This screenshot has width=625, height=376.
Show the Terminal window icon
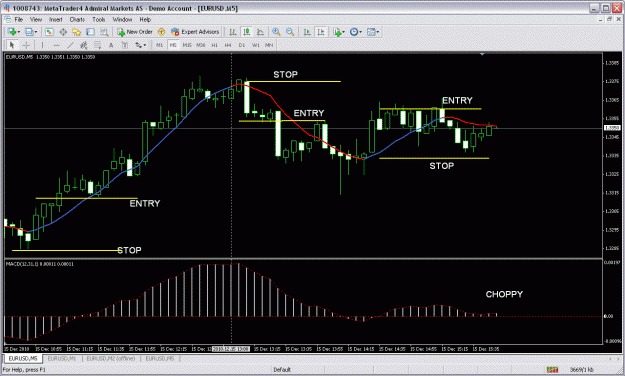coord(90,32)
